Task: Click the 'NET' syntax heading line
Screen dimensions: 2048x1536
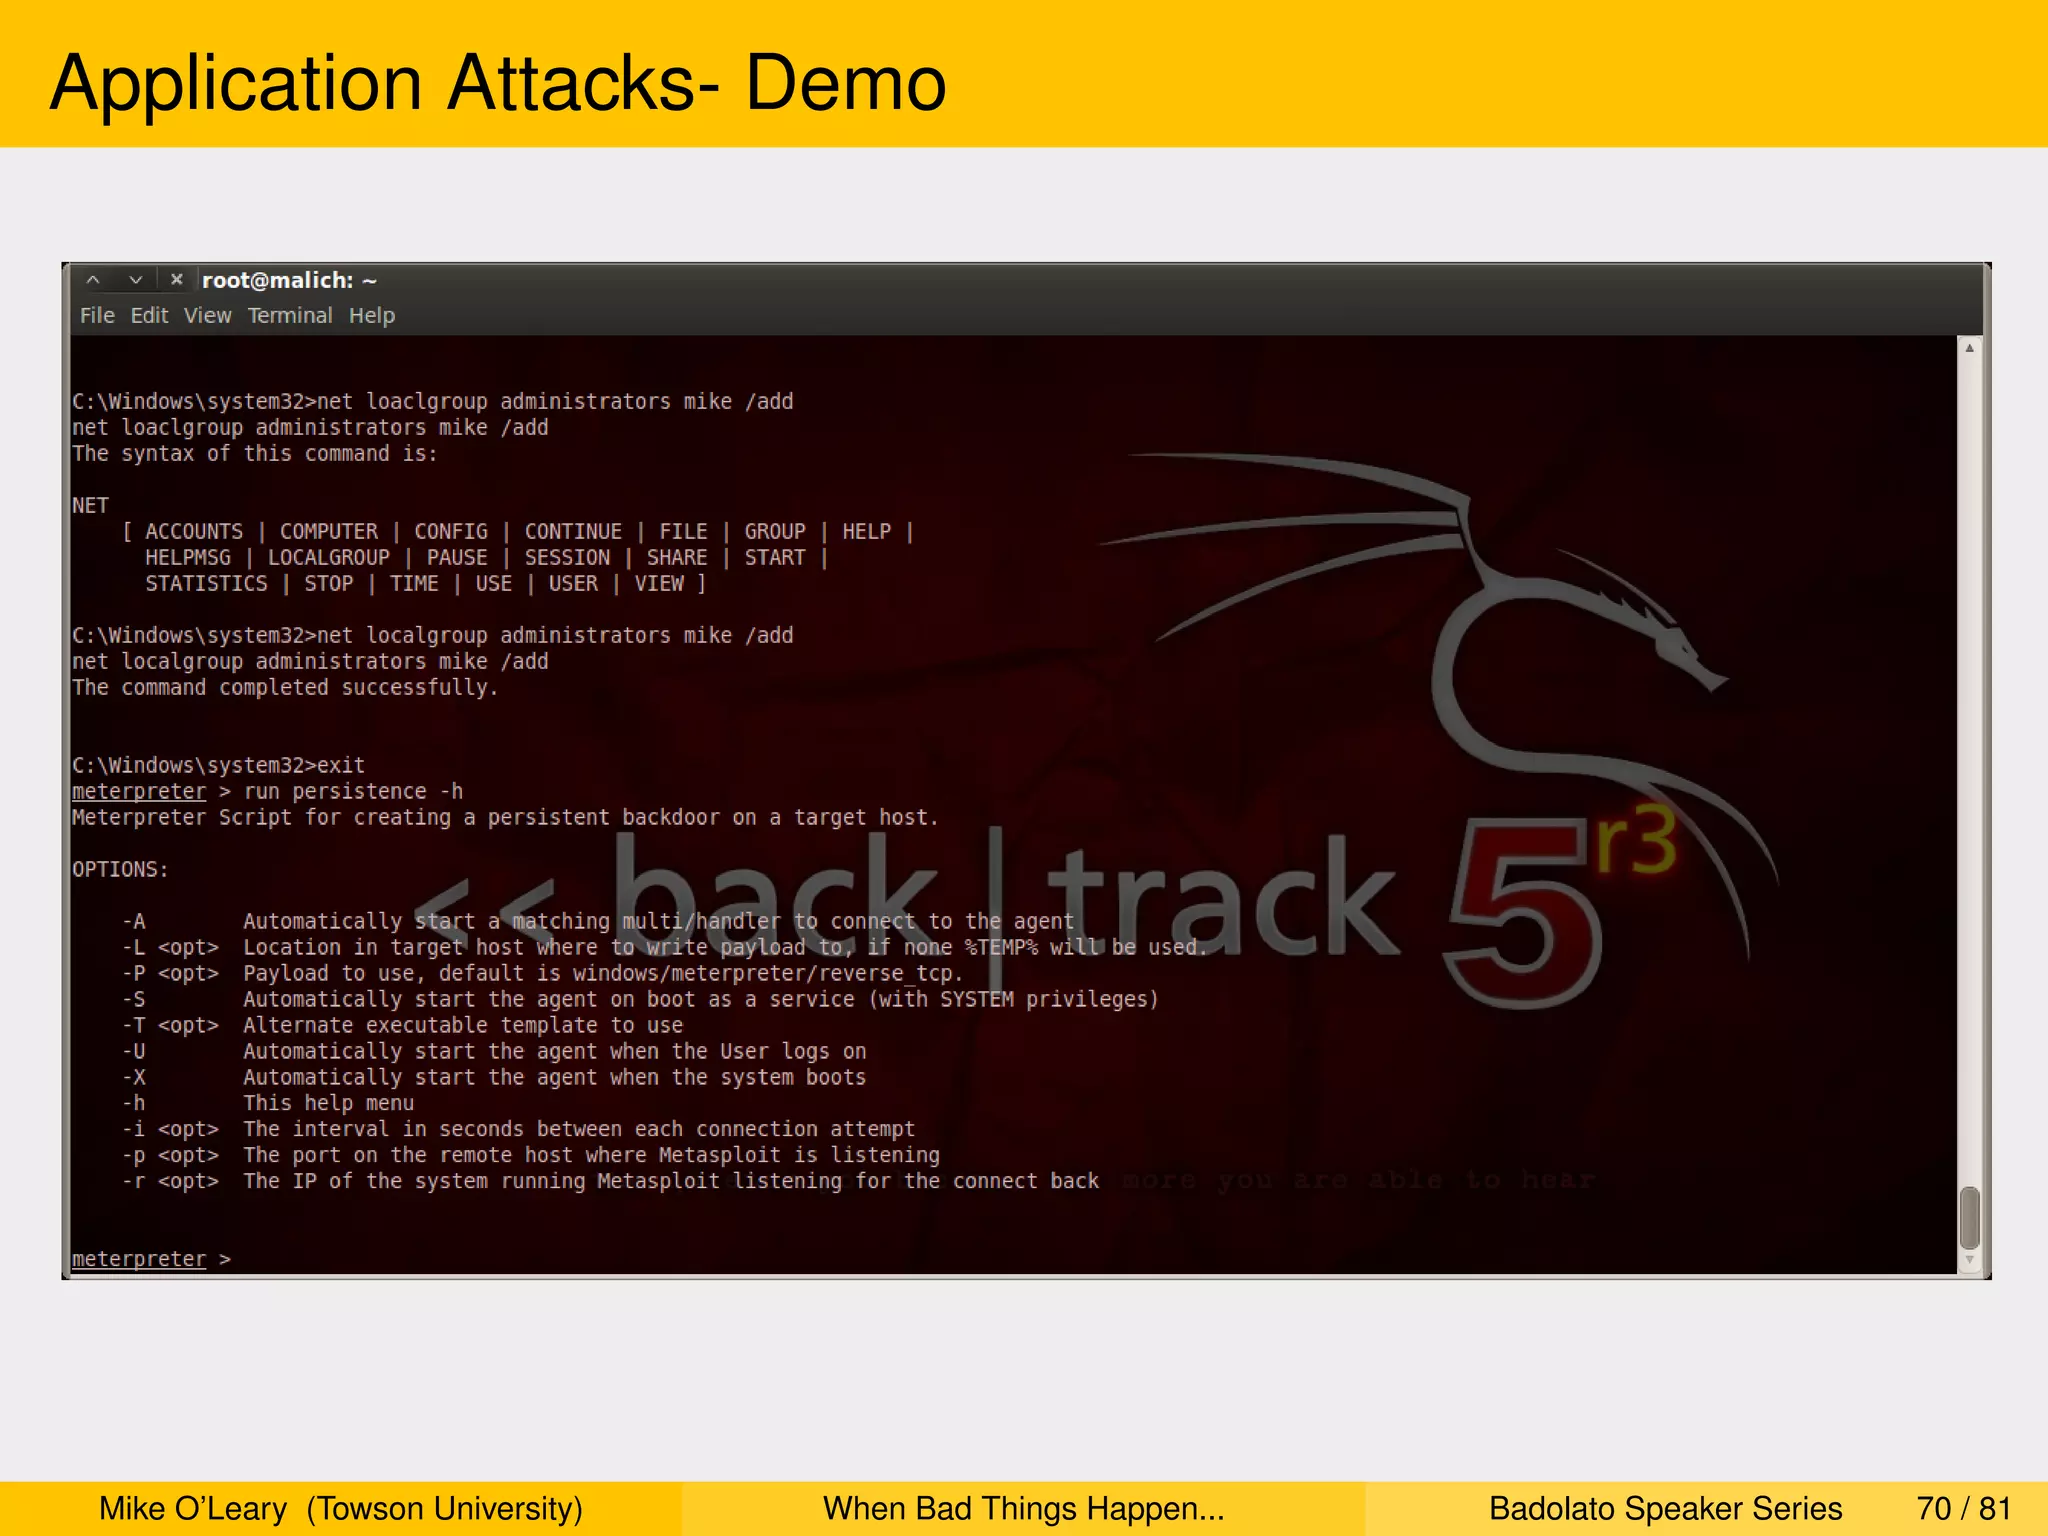Action: (x=90, y=506)
